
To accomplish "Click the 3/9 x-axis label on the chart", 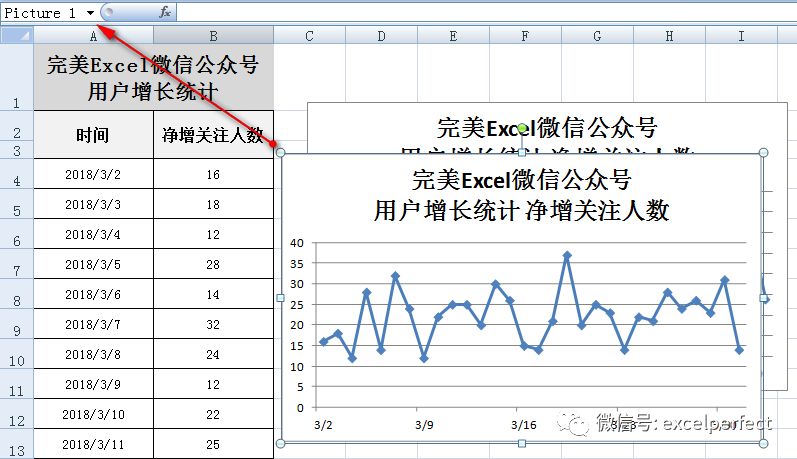I will coord(424,424).
